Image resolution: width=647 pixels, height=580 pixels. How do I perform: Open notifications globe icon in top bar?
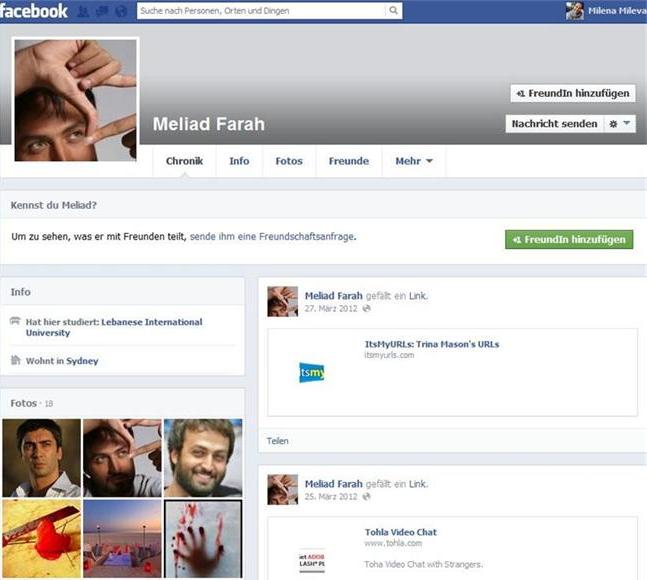[x=121, y=12]
